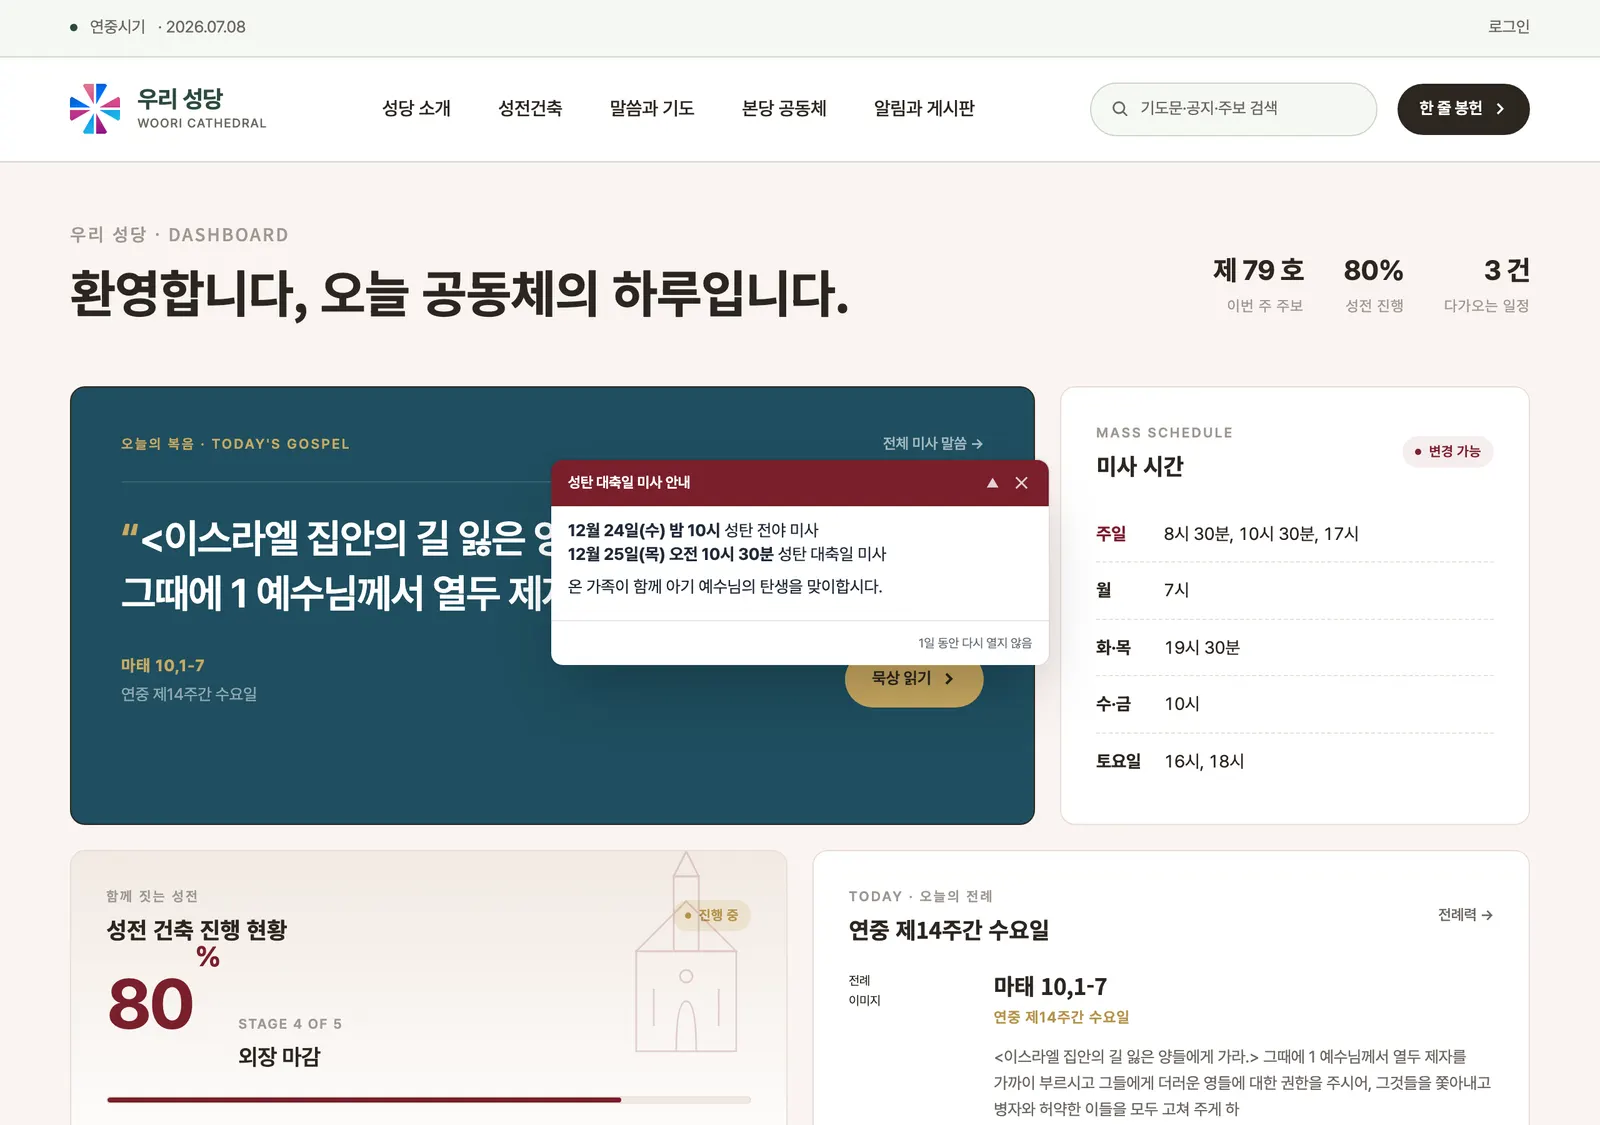
Task: Click the 토요일 16시, 18시 row
Action: [x=1295, y=761]
